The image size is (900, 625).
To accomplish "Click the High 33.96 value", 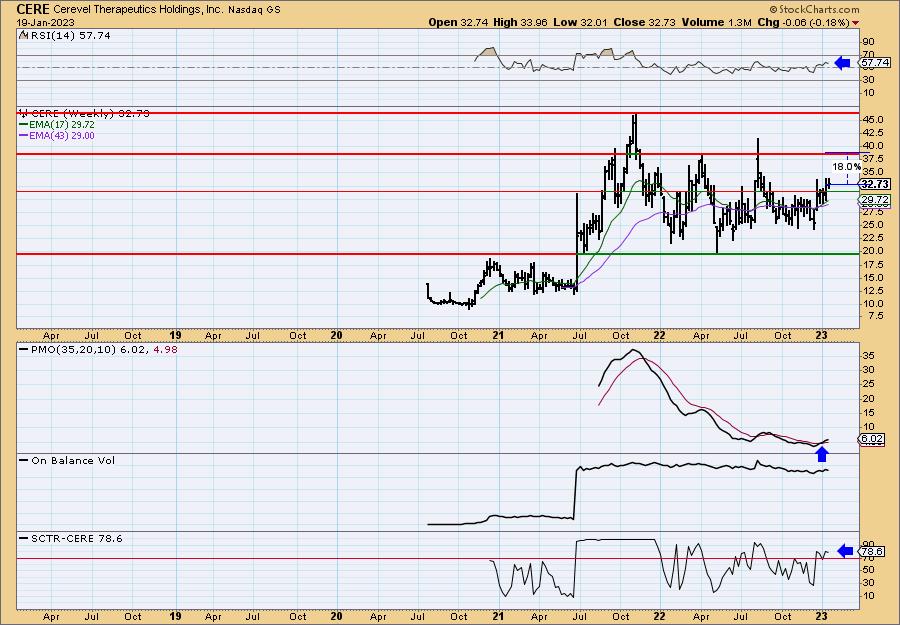I will (520, 22).
